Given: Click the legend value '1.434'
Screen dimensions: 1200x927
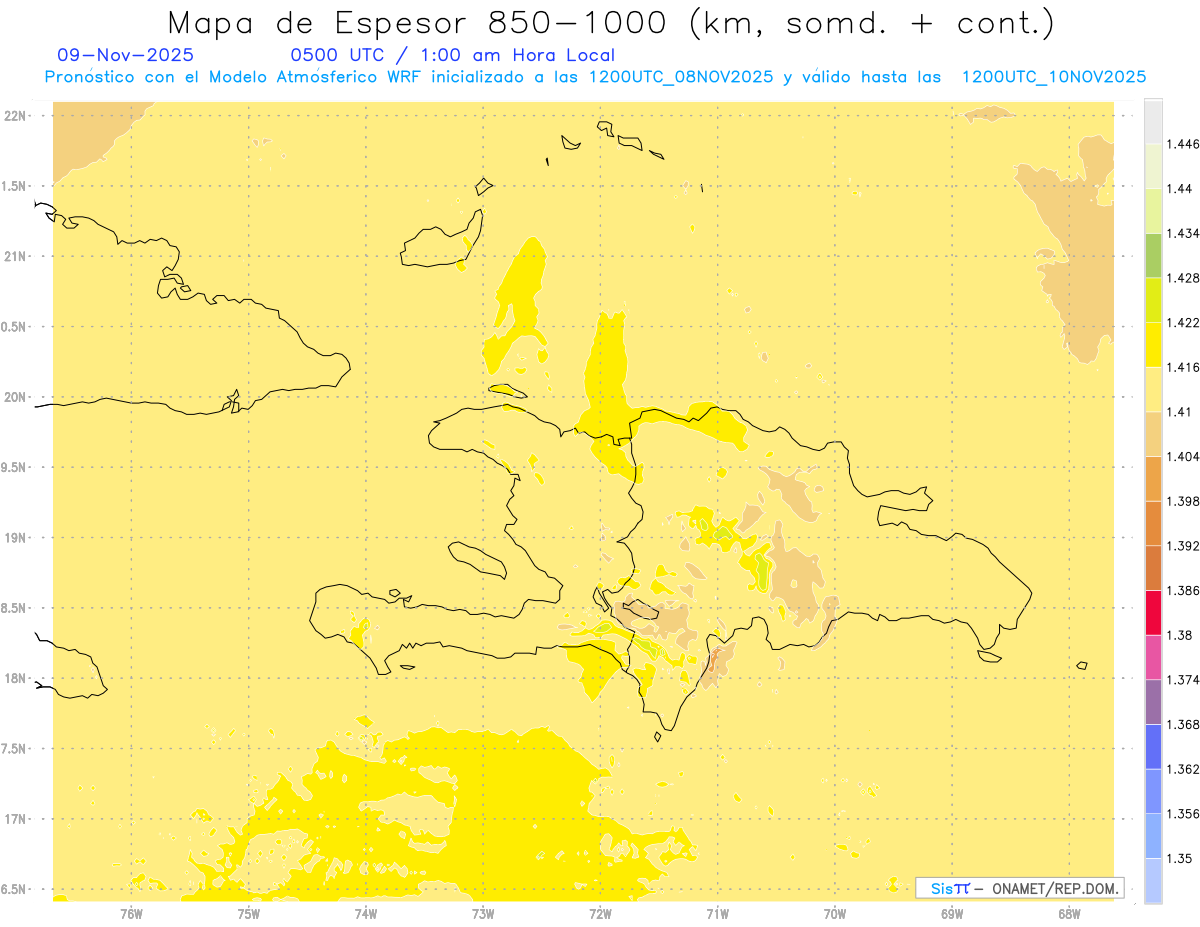Looking at the screenshot, I should 1183,233.
